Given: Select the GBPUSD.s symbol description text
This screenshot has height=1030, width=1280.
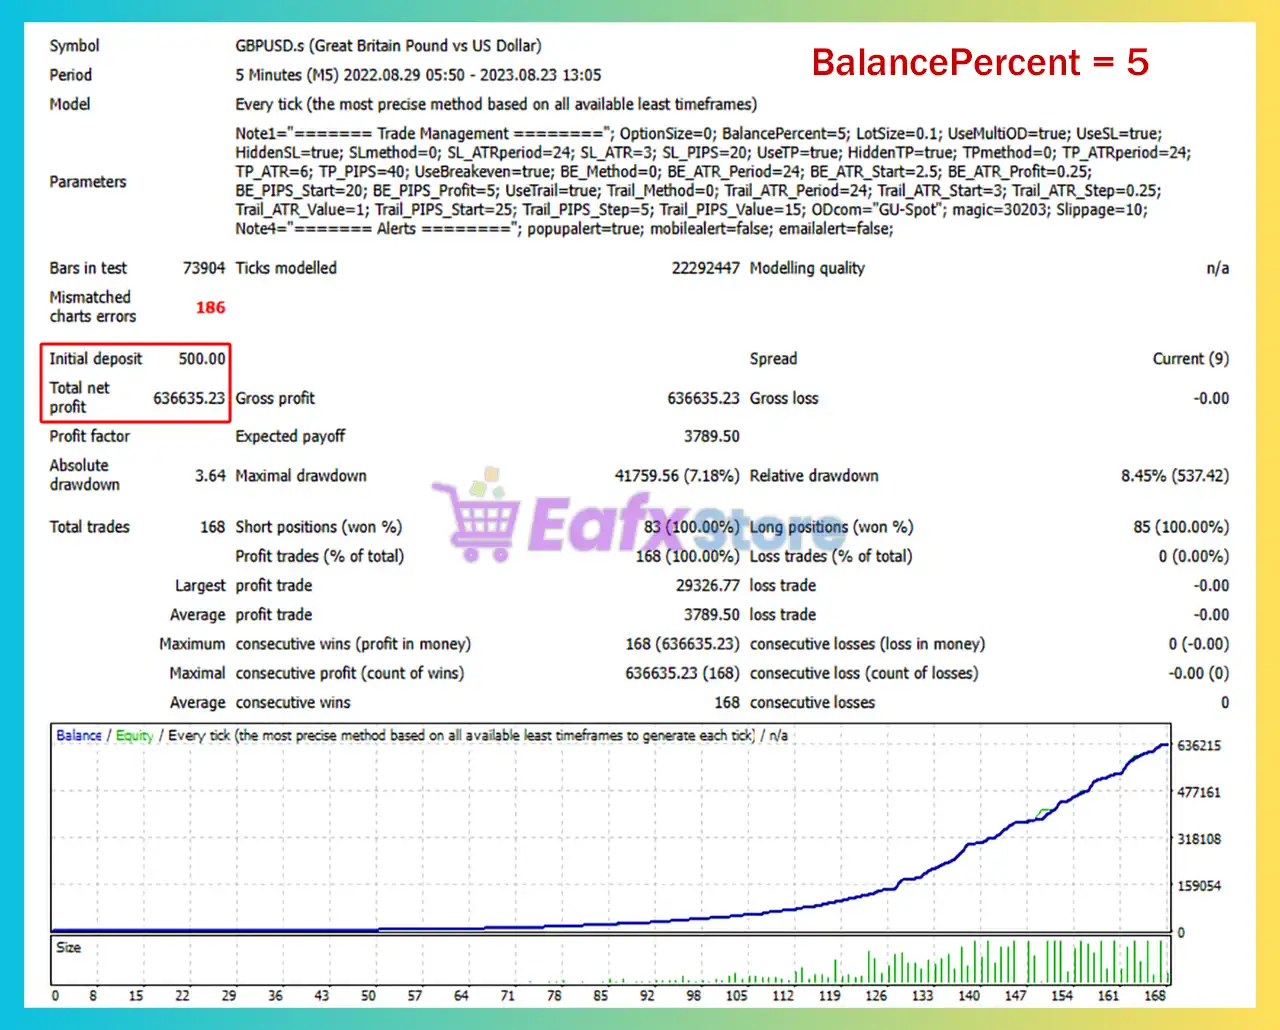Looking at the screenshot, I should point(388,46).
